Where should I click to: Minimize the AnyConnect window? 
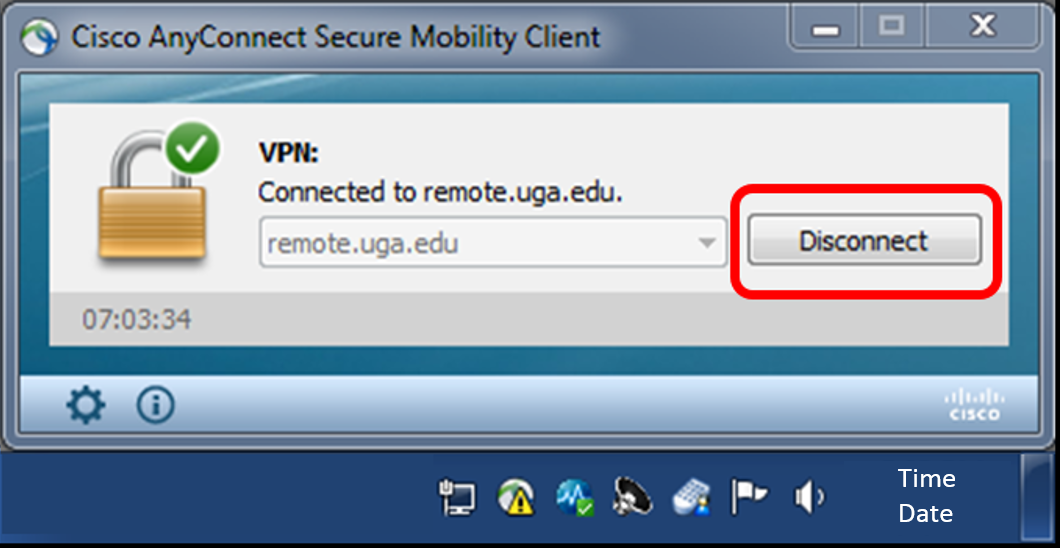point(824,27)
